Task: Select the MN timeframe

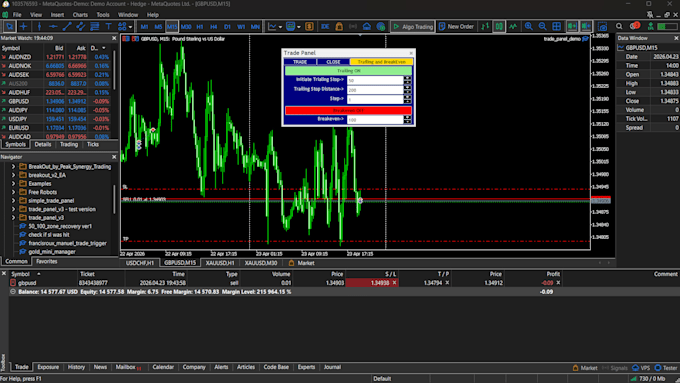Action: tap(255, 27)
